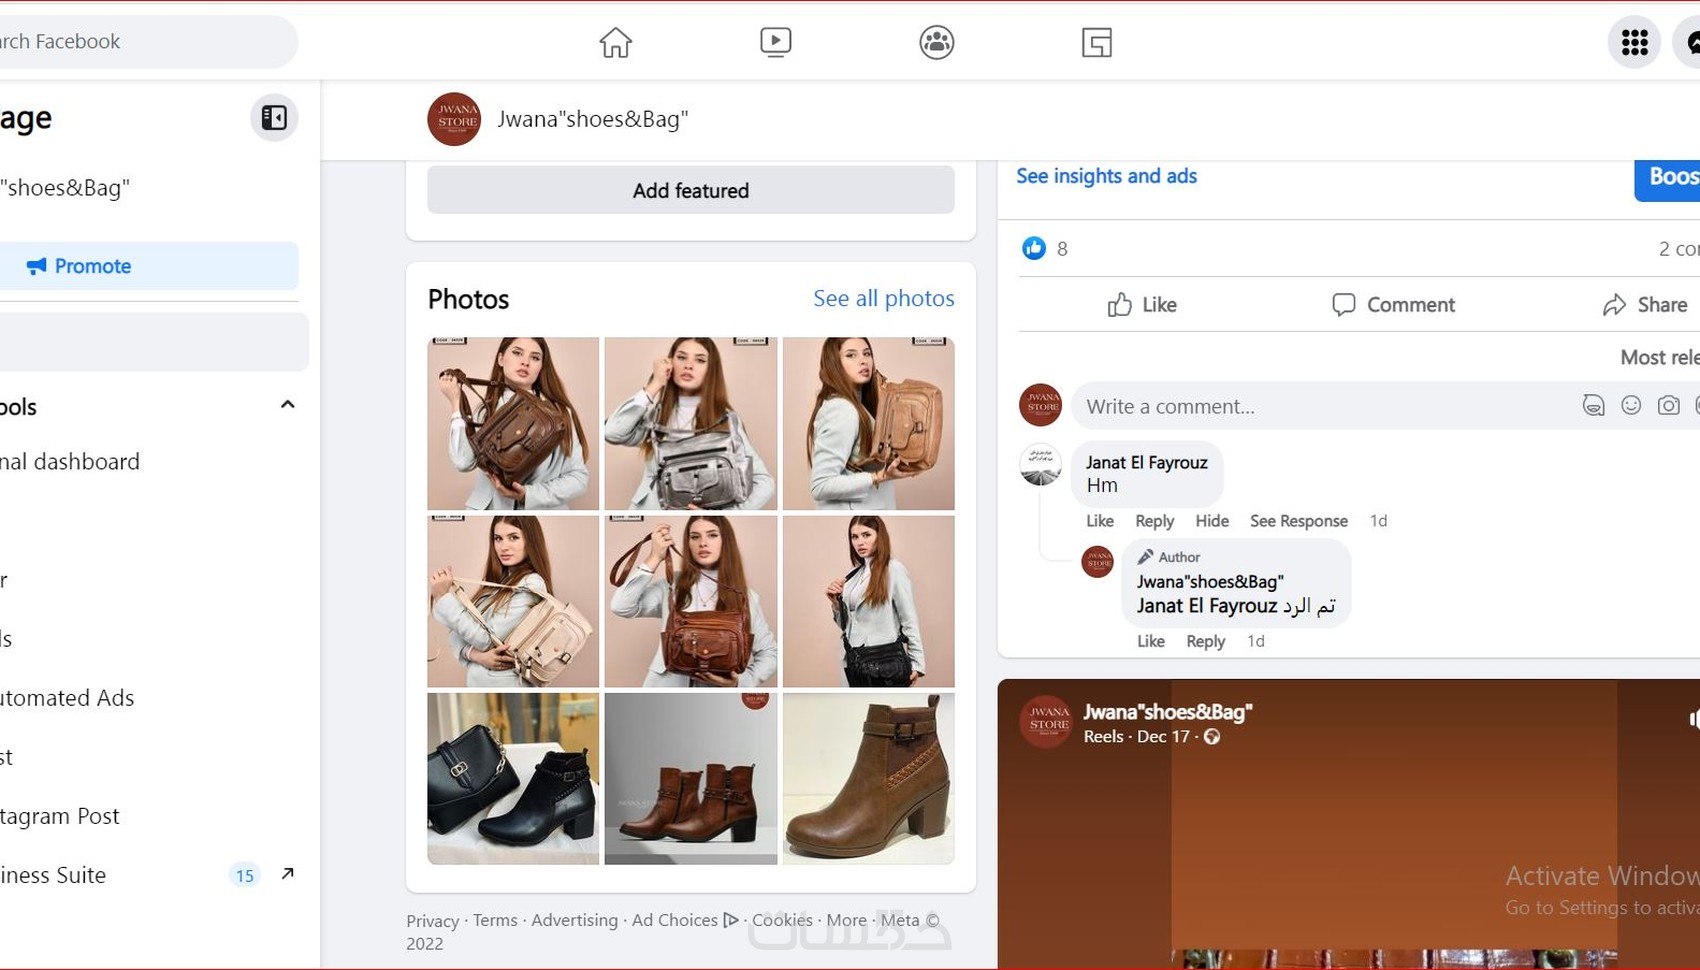
Task: Open the Facebook menu grid icon
Action: [1635, 42]
